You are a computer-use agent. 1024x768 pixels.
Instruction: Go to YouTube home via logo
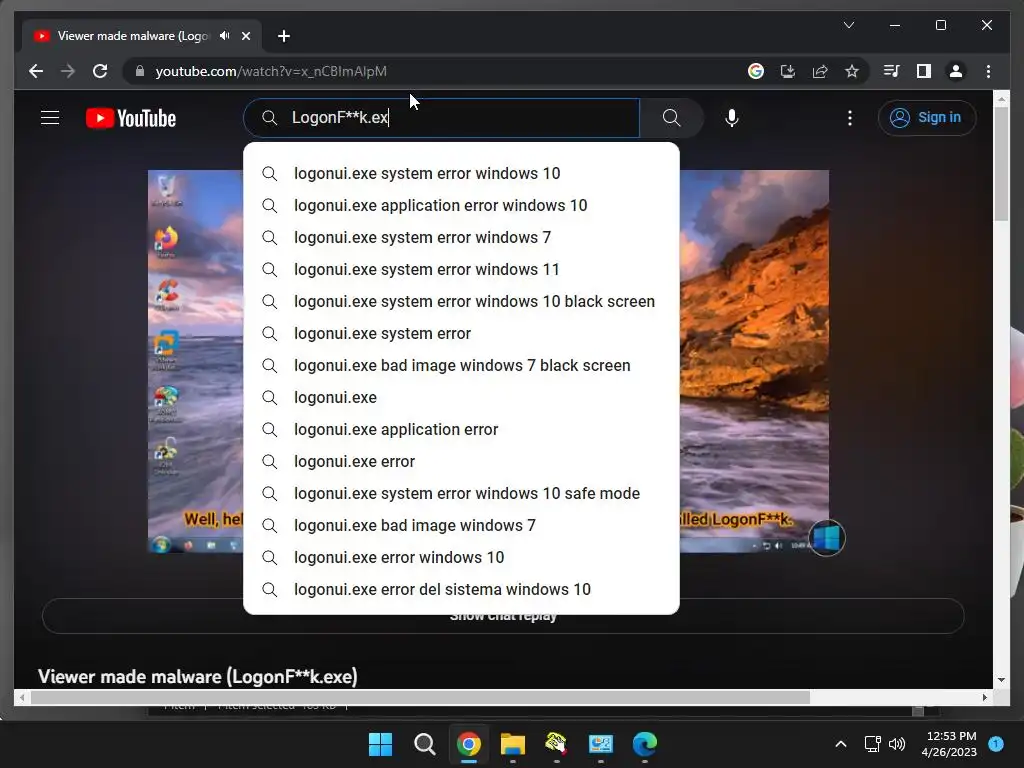pyautogui.click(x=131, y=118)
